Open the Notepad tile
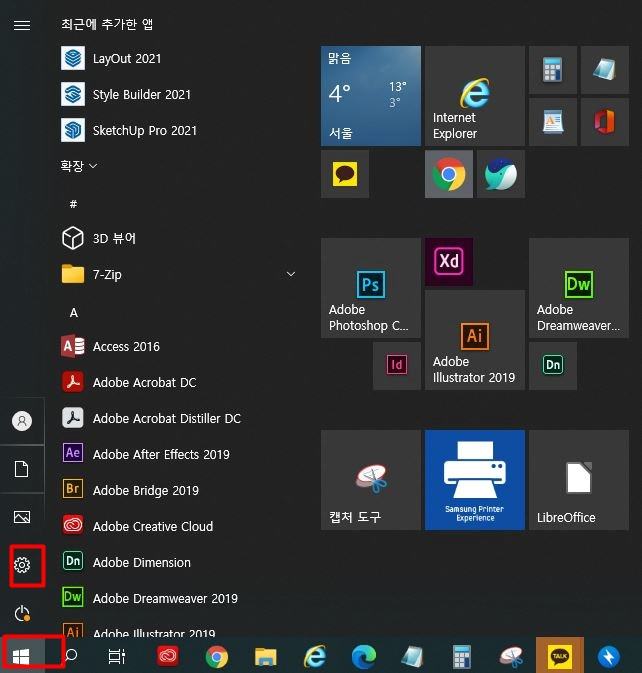Screen dimensions: 642x673 tap(605, 70)
